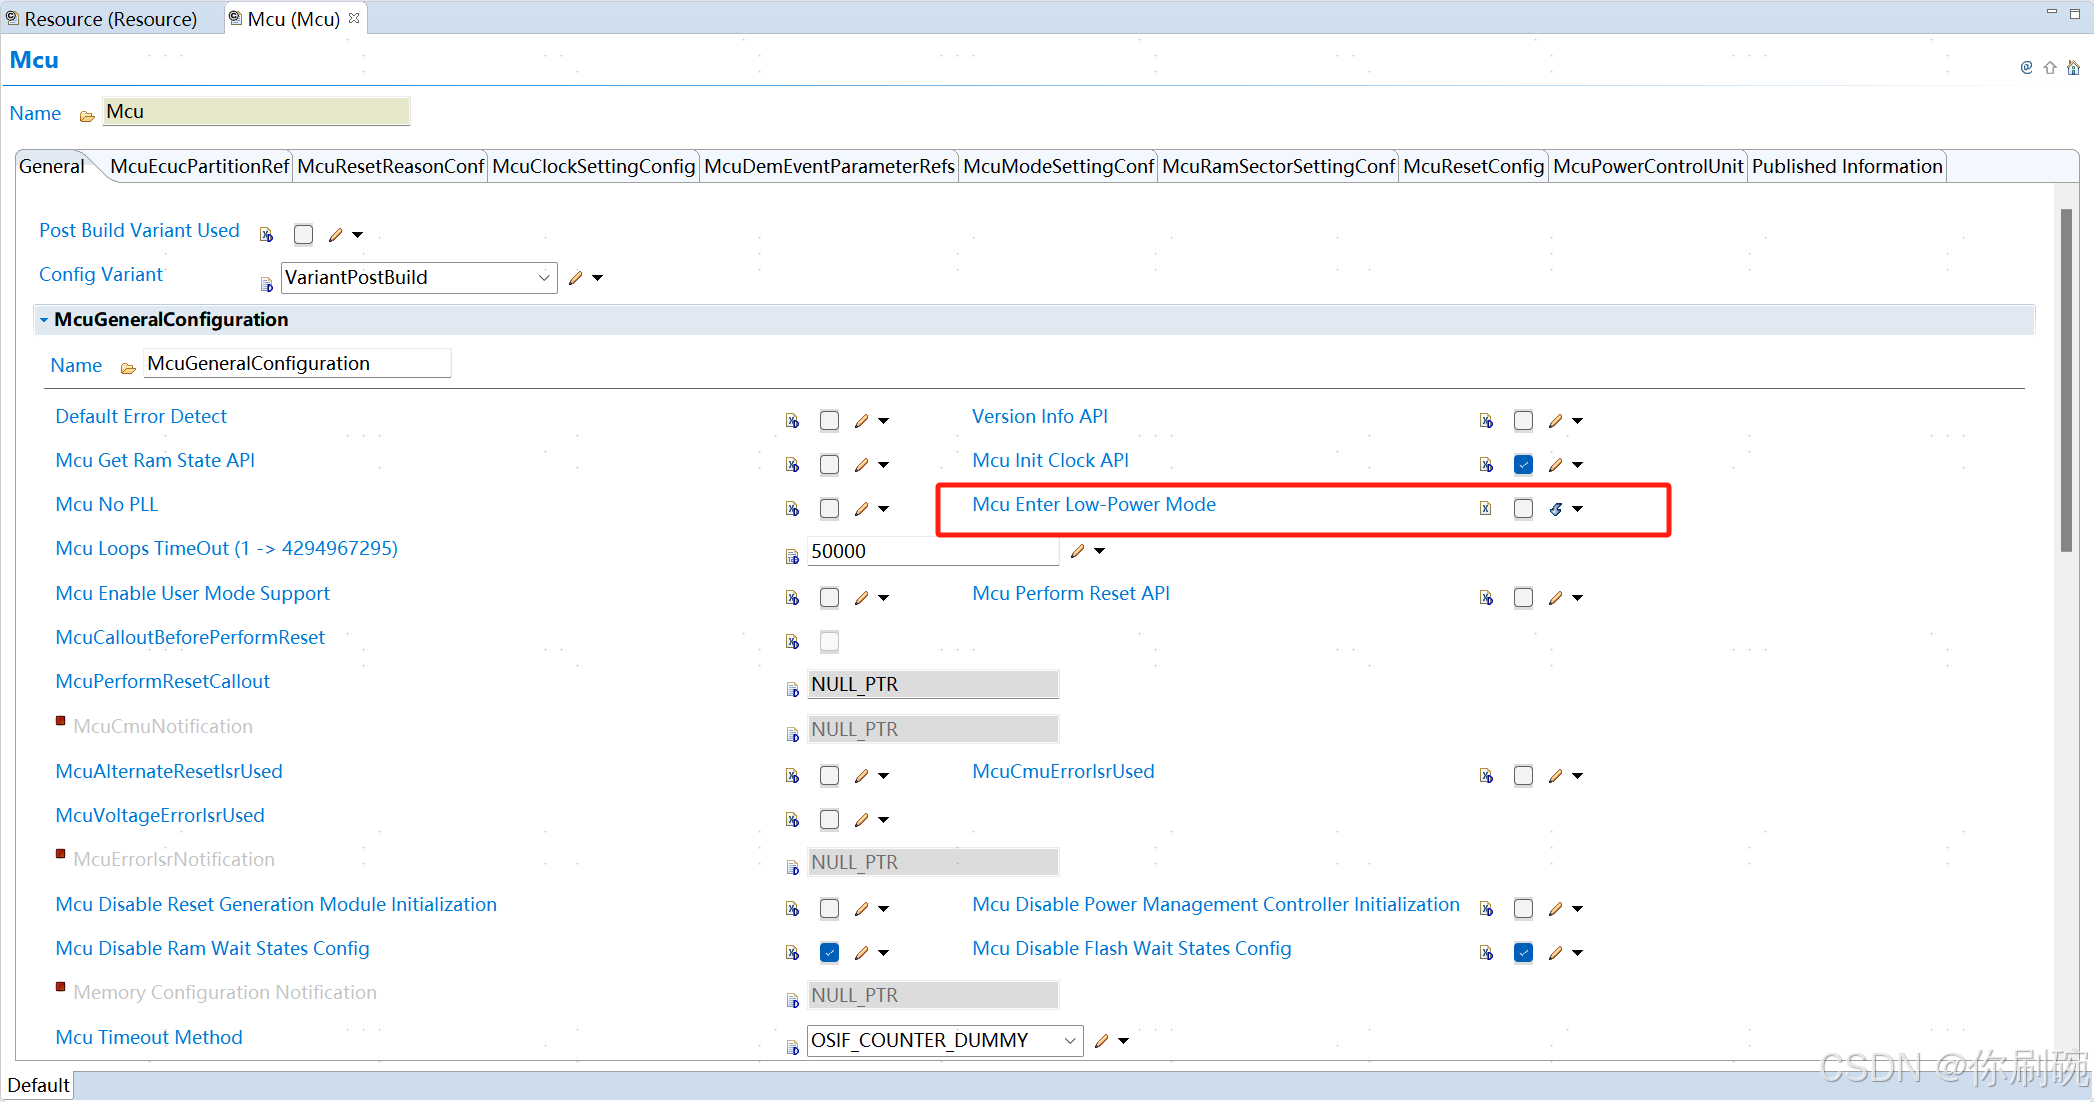Viewport: 2094px width, 1102px height.
Task: Click pencil icon beside Mcu No PLL
Action: [x=862, y=509]
